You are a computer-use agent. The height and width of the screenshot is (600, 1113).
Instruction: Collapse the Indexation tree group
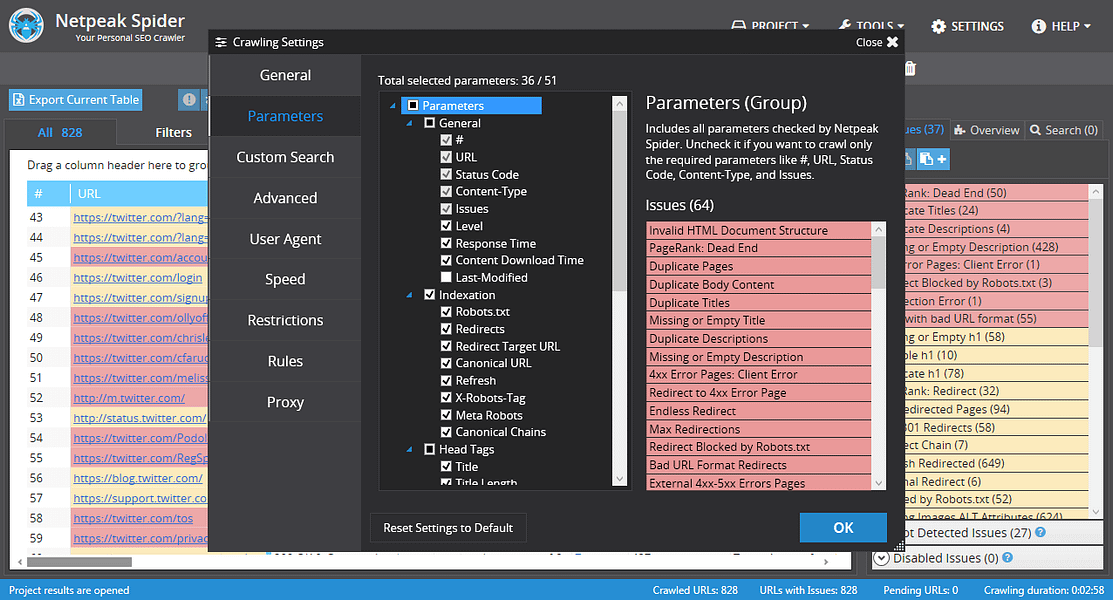[408, 295]
